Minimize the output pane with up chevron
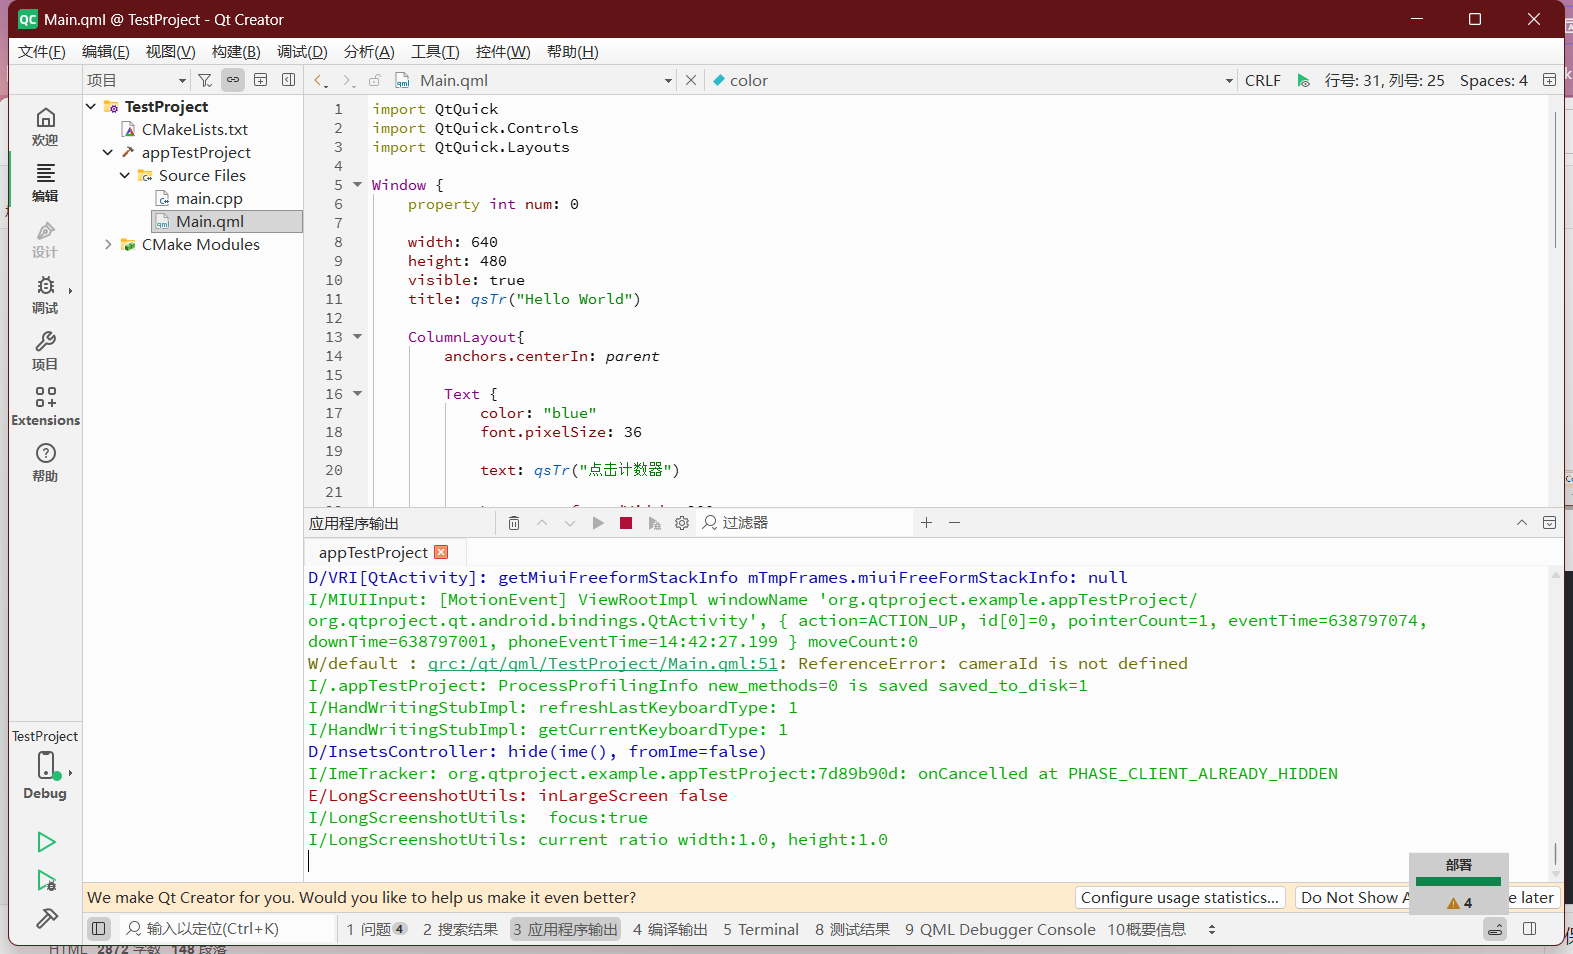The image size is (1573, 954). pyautogui.click(x=1521, y=523)
